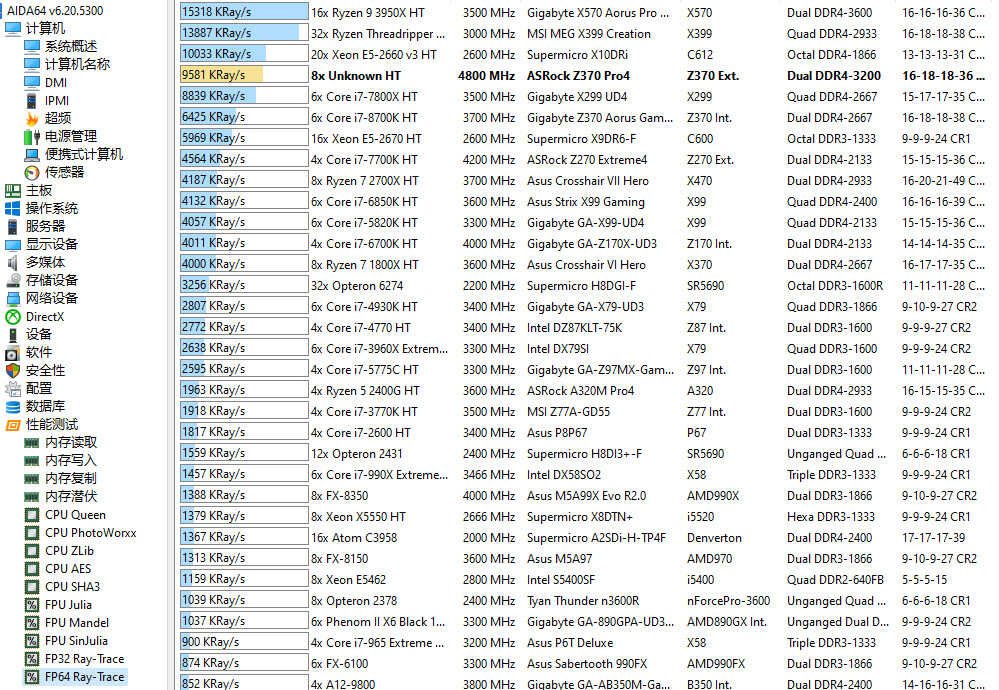Open the FPU Julia benchmark icon
The width and height of the screenshot is (999, 690).
click(32, 605)
